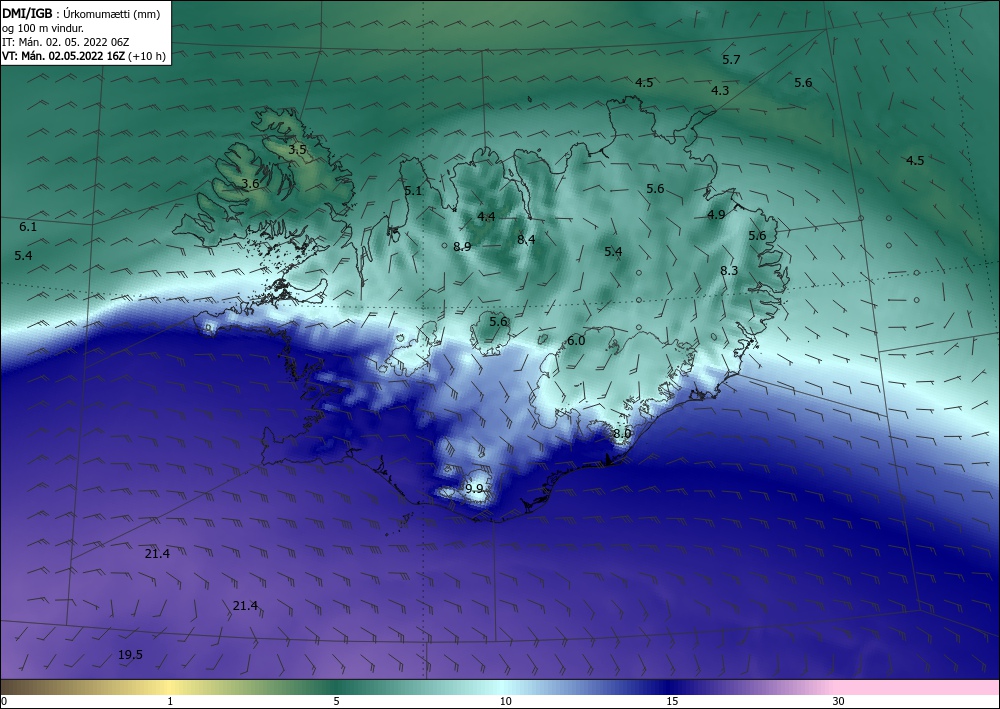The width and height of the screenshot is (1000, 709).
Task: Pick the 5.7 value north of Iceland
Action: pyautogui.click(x=731, y=60)
